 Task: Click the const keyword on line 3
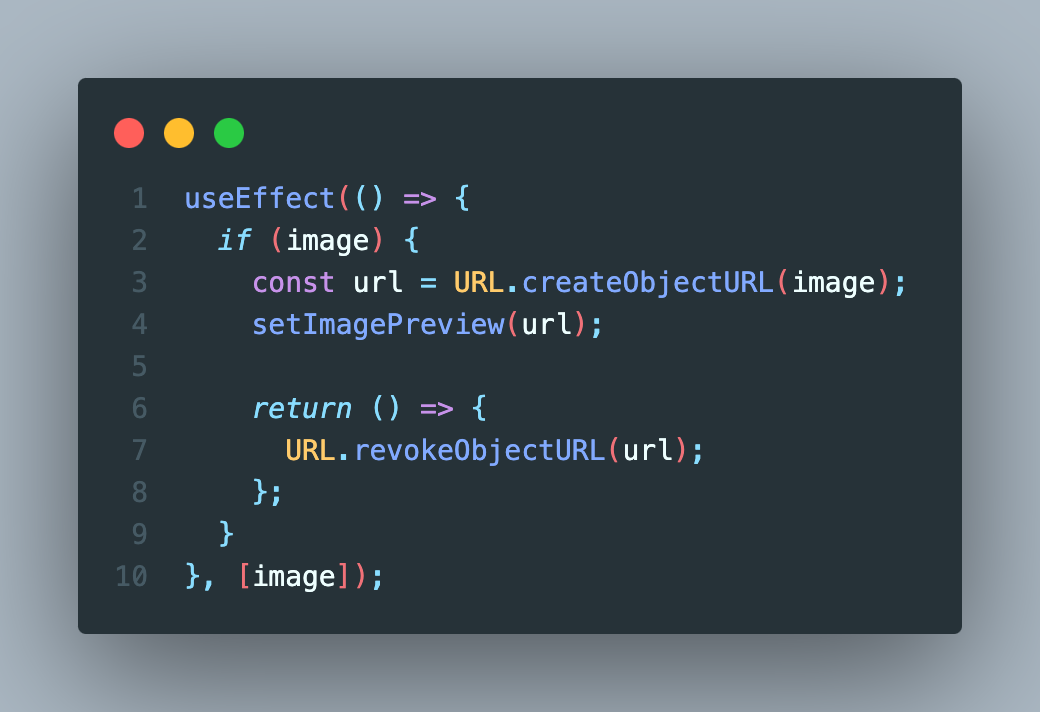[x=293, y=283]
